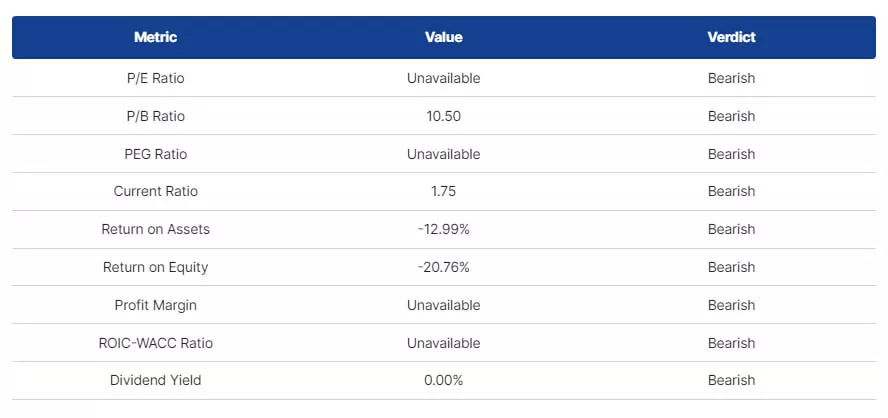The height and width of the screenshot is (418, 888).
Task: Click the Unavailable value for P/E Ratio
Action: pyautogui.click(x=443, y=78)
